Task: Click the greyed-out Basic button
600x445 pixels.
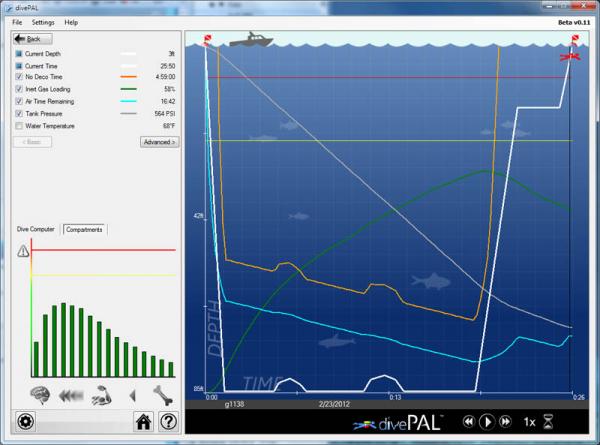Action: coord(33,142)
